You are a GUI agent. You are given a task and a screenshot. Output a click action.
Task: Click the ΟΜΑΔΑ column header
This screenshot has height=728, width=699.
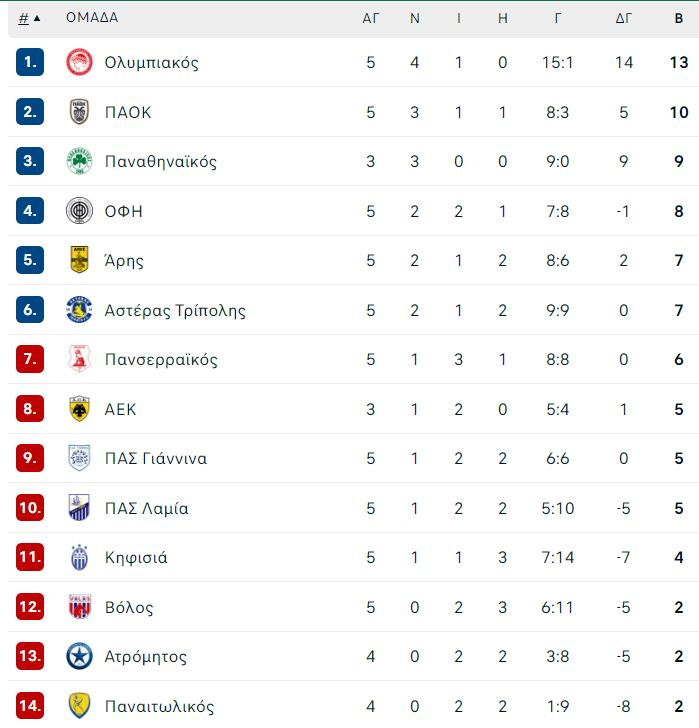(x=92, y=18)
